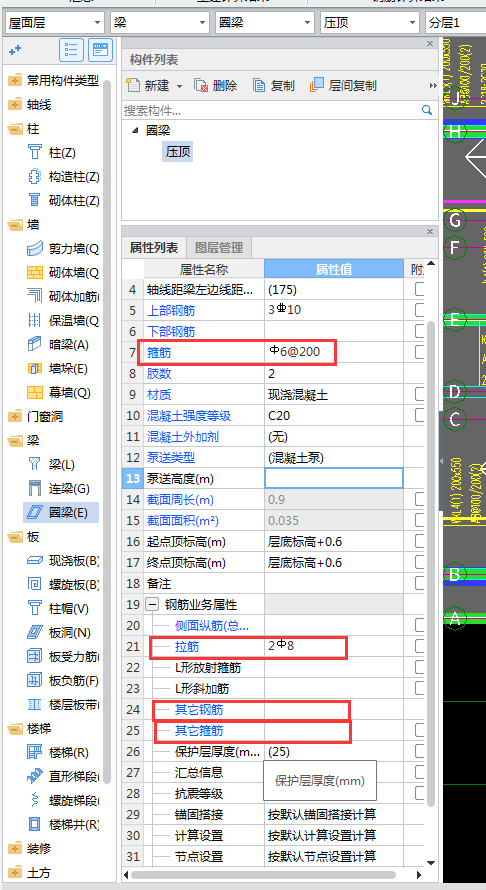Select the 螺旋板(B) spiral slab icon
This screenshot has width=486, height=890.
(x=35, y=585)
